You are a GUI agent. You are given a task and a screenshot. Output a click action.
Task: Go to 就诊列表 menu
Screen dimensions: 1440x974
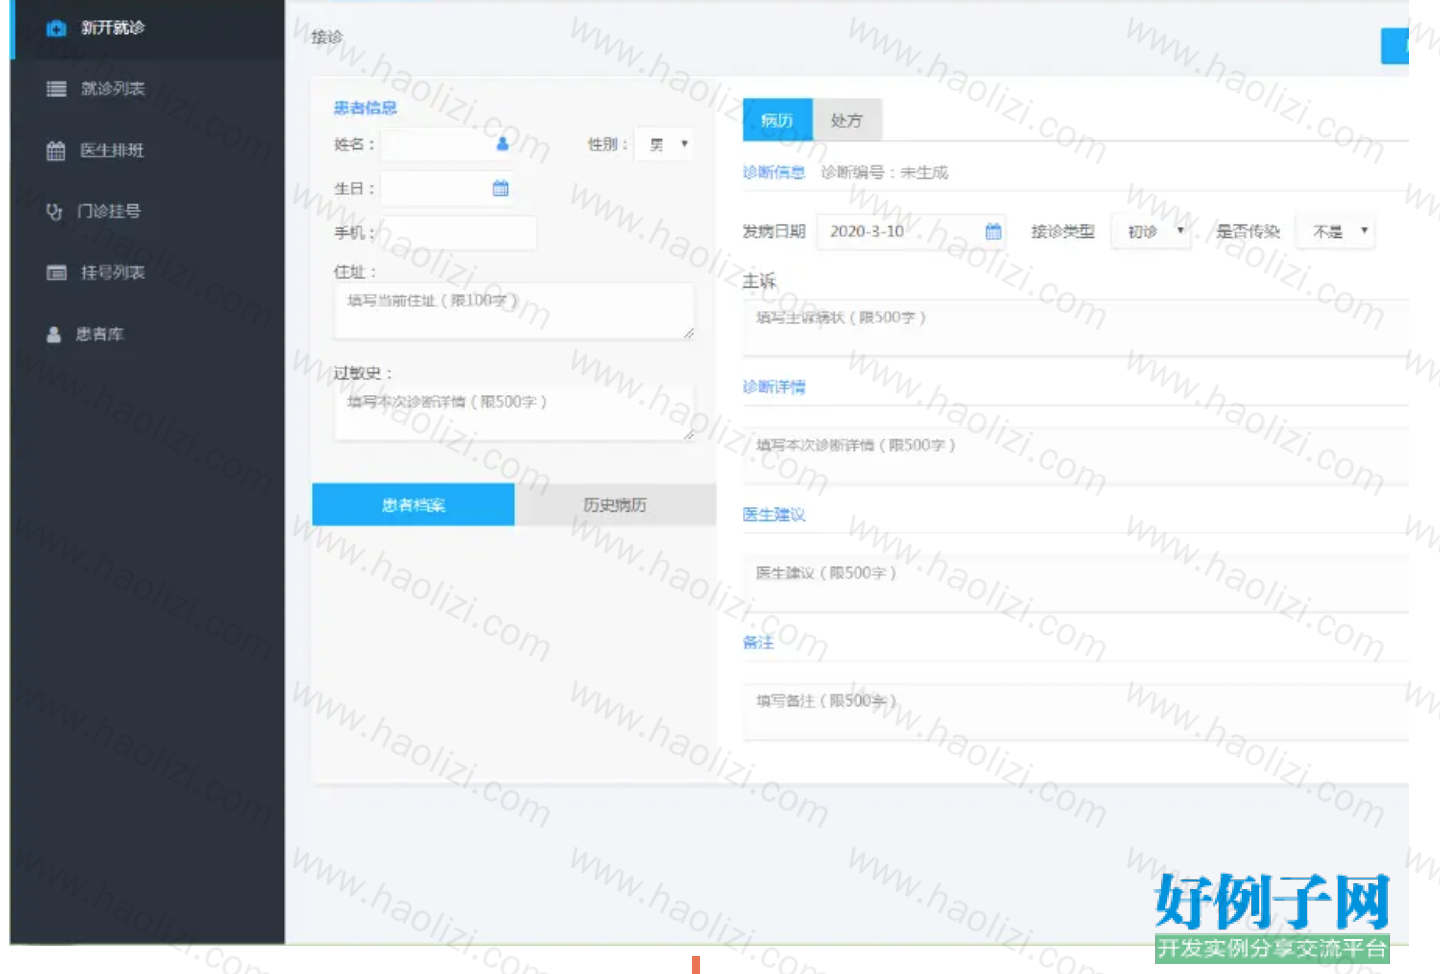147,89
